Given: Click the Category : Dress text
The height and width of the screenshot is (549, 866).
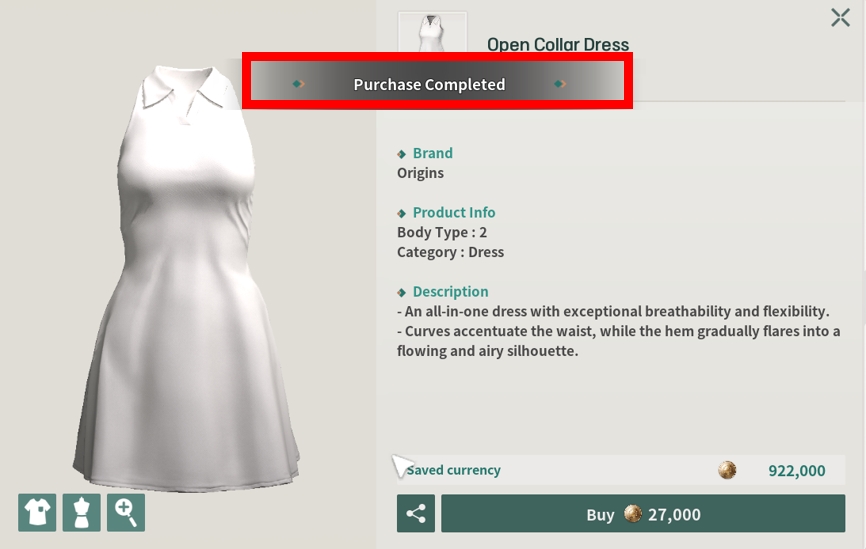Looking at the screenshot, I should (450, 252).
